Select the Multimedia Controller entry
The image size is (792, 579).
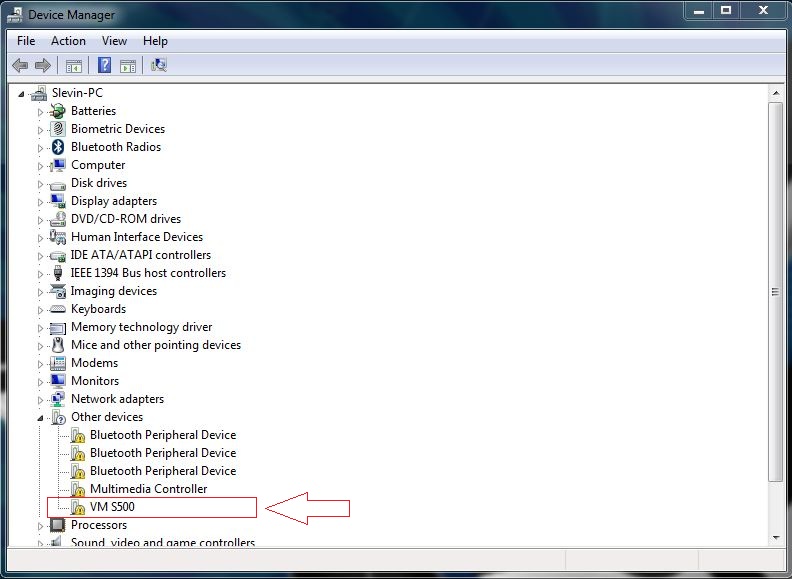point(148,489)
